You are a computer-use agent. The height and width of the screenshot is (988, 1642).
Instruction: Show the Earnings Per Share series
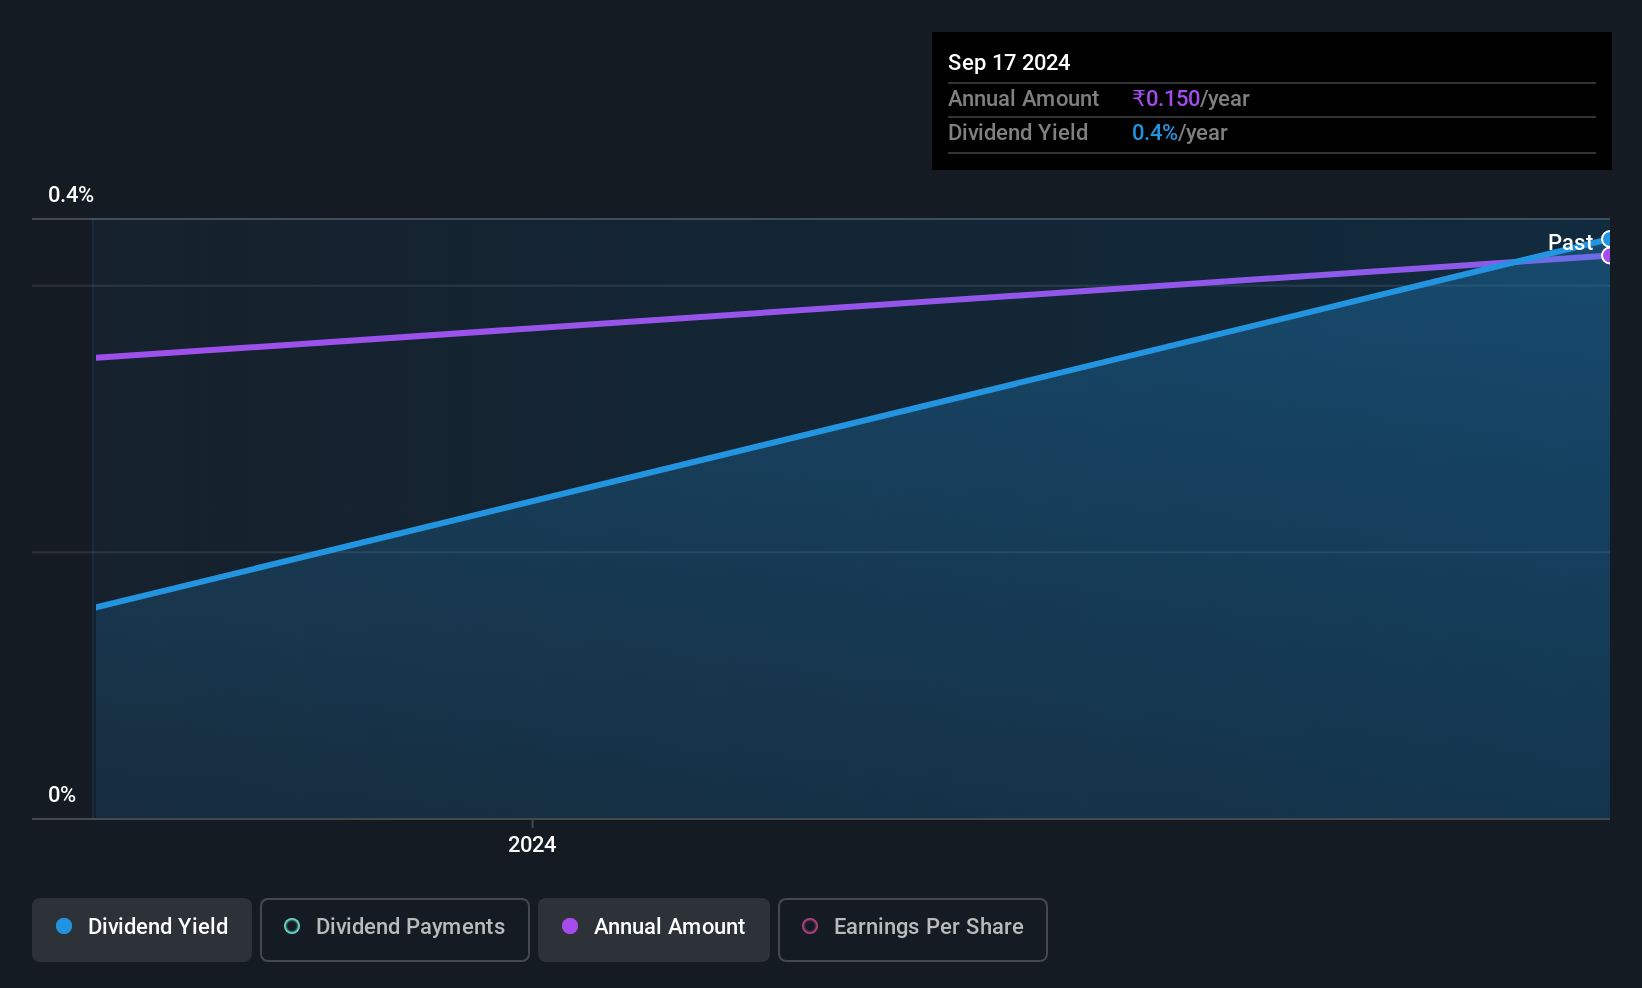913,930
